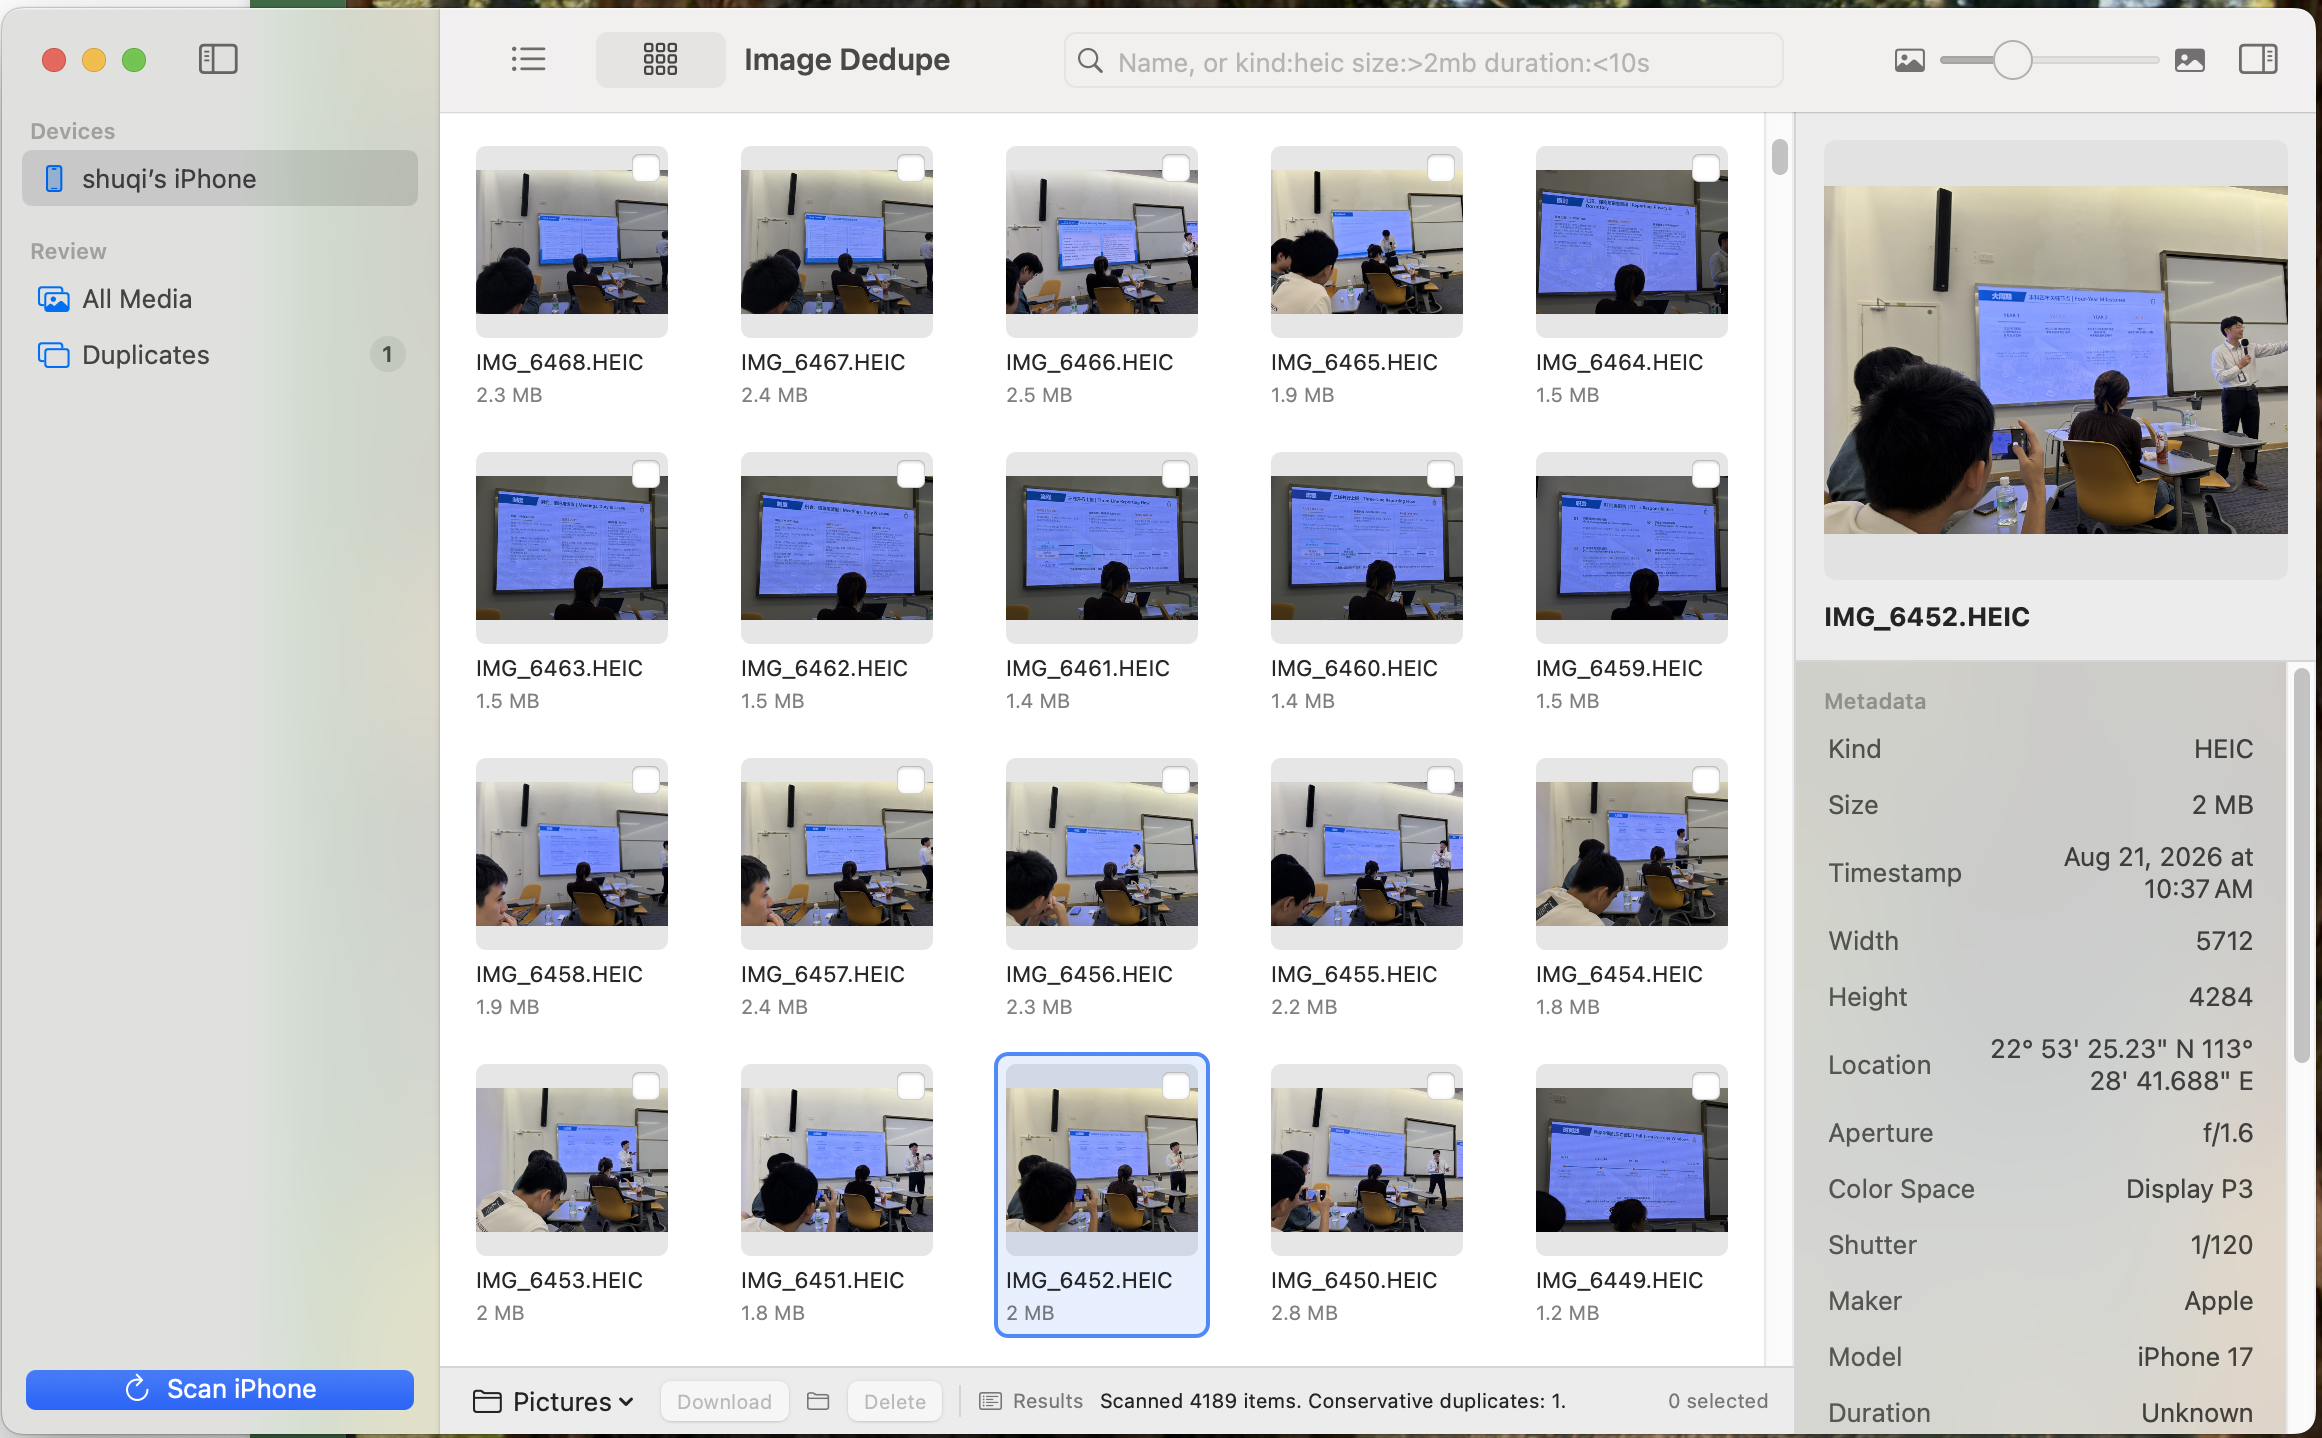2322x1438 pixels.
Task: Click the large thumbnail size icon
Action: pos(2190,61)
